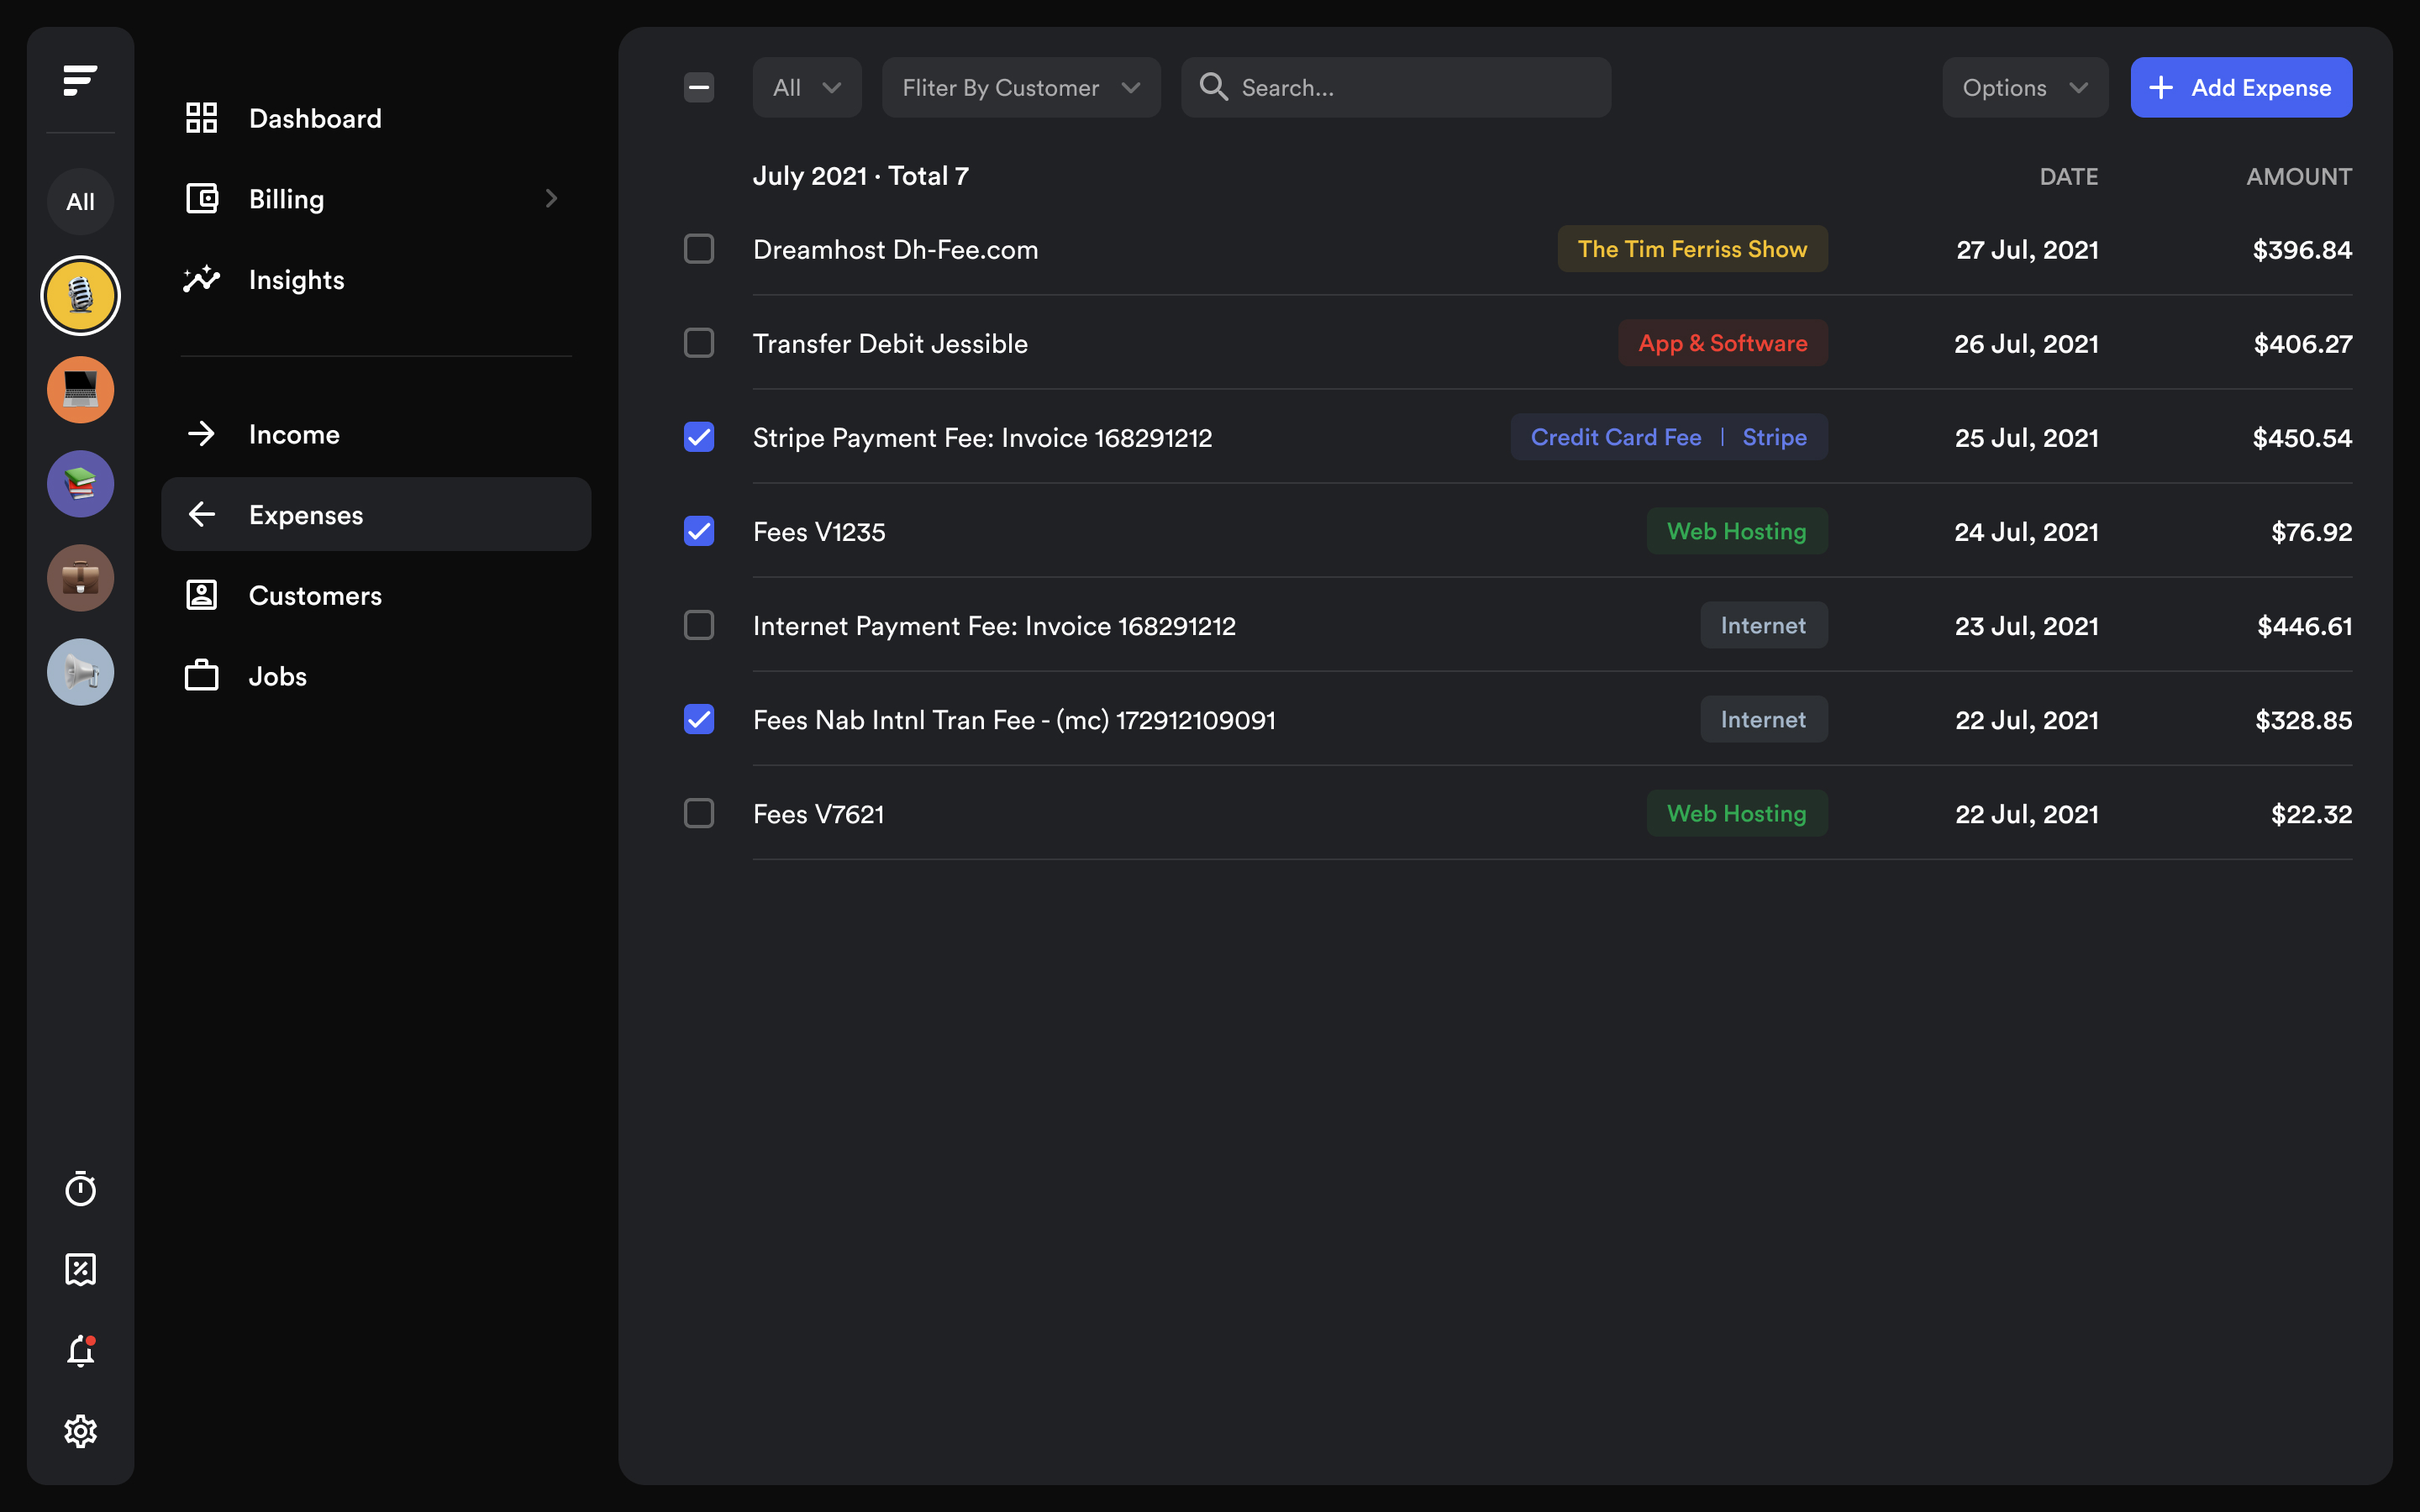Screen dimensions: 2420x1512
Task: Click the timer/stopwatch icon
Action: click(80, 1189)
